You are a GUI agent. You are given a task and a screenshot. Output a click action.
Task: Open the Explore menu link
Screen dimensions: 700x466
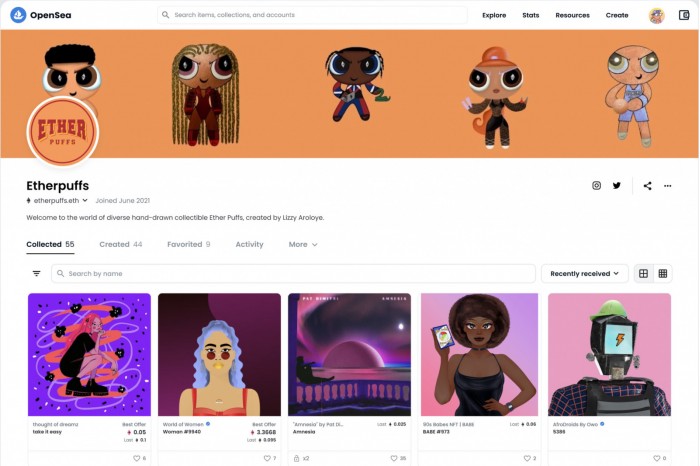(x=494, y=15)
